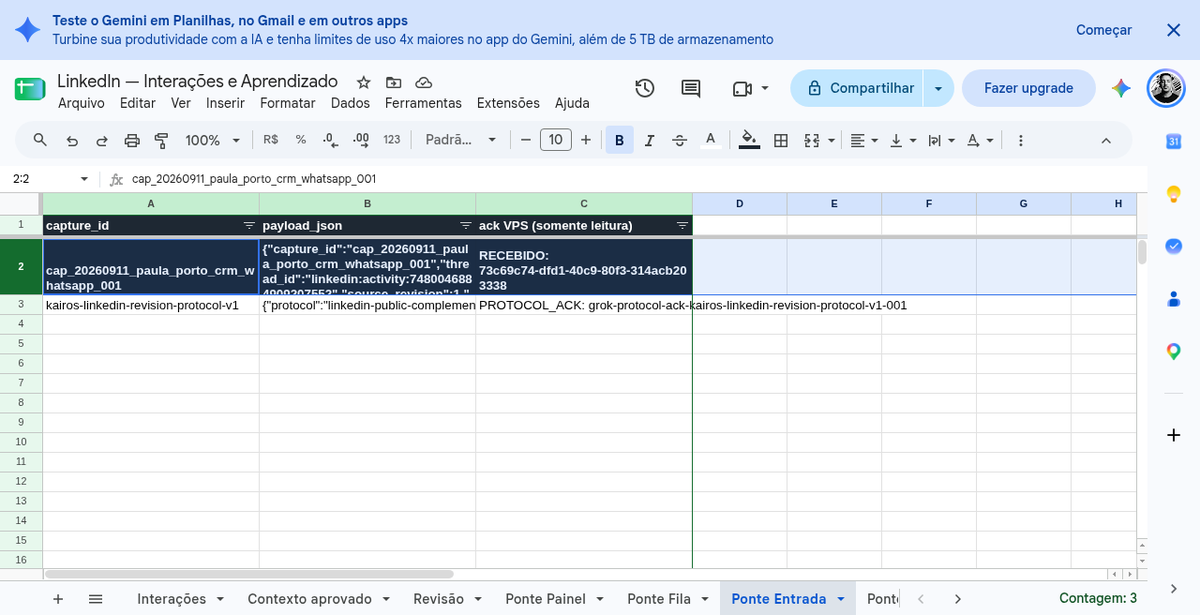The width and height of the screenshot is (1200, 615).
Task: Open Contacts side panel
Action: click(1174, 299)
